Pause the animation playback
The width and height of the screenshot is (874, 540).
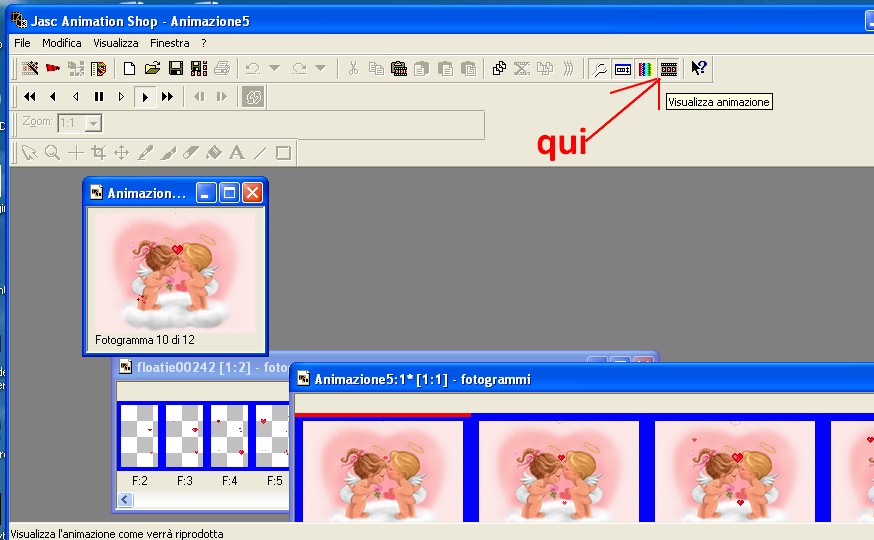point(99,96)
